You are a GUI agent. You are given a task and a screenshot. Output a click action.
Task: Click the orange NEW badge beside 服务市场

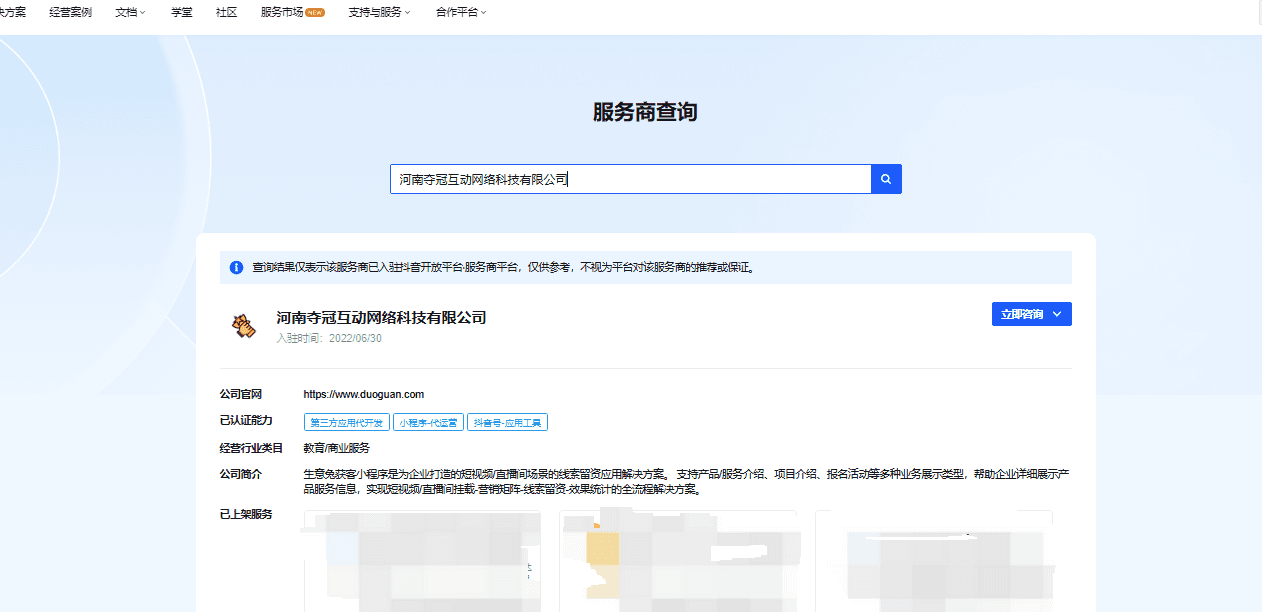pyautogui.click(x=315, y=13)
